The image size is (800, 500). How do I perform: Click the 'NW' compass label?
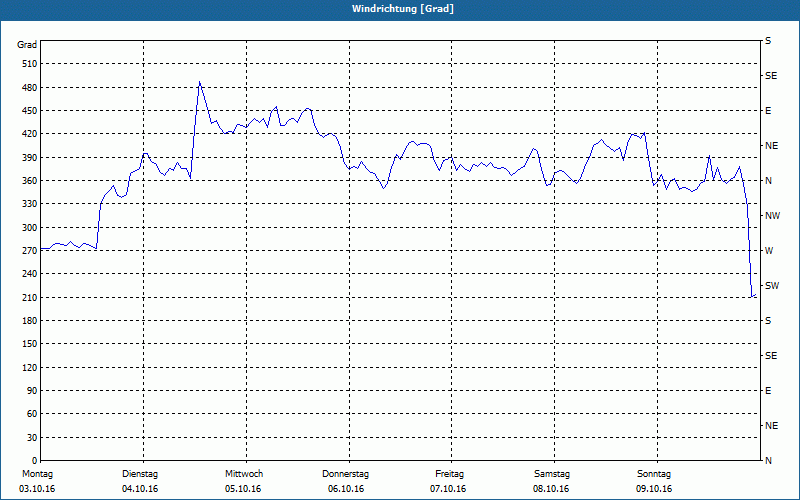(772, 216)
